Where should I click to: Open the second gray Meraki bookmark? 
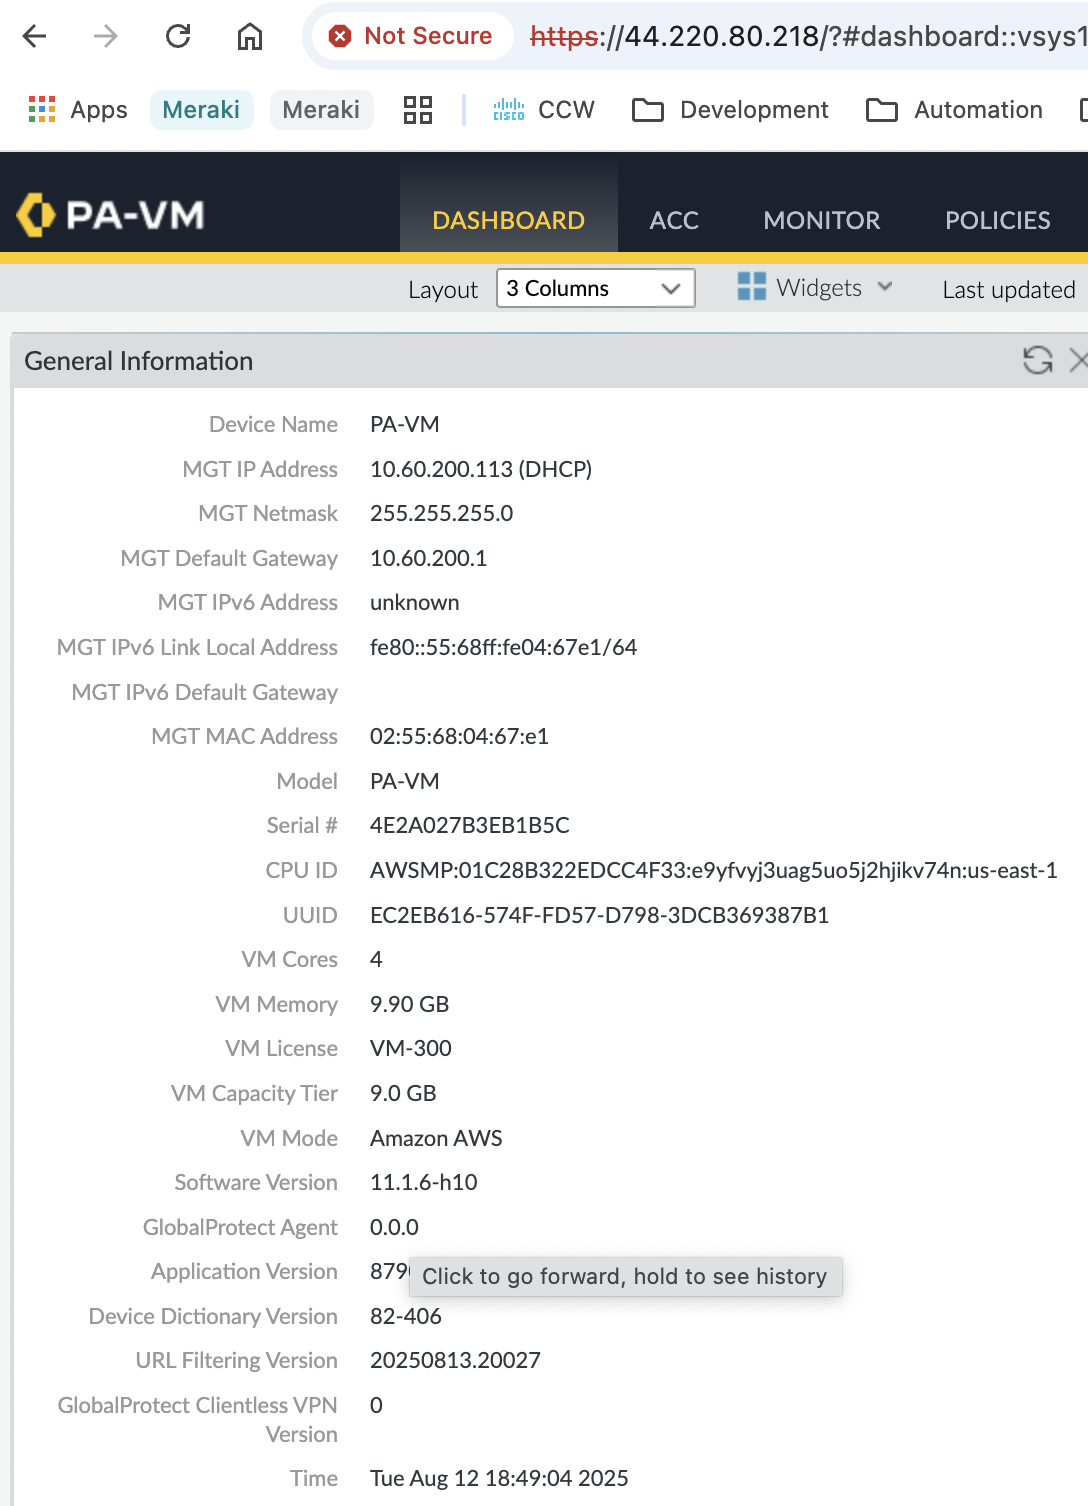pyautogui.click(x=321, y=109)
